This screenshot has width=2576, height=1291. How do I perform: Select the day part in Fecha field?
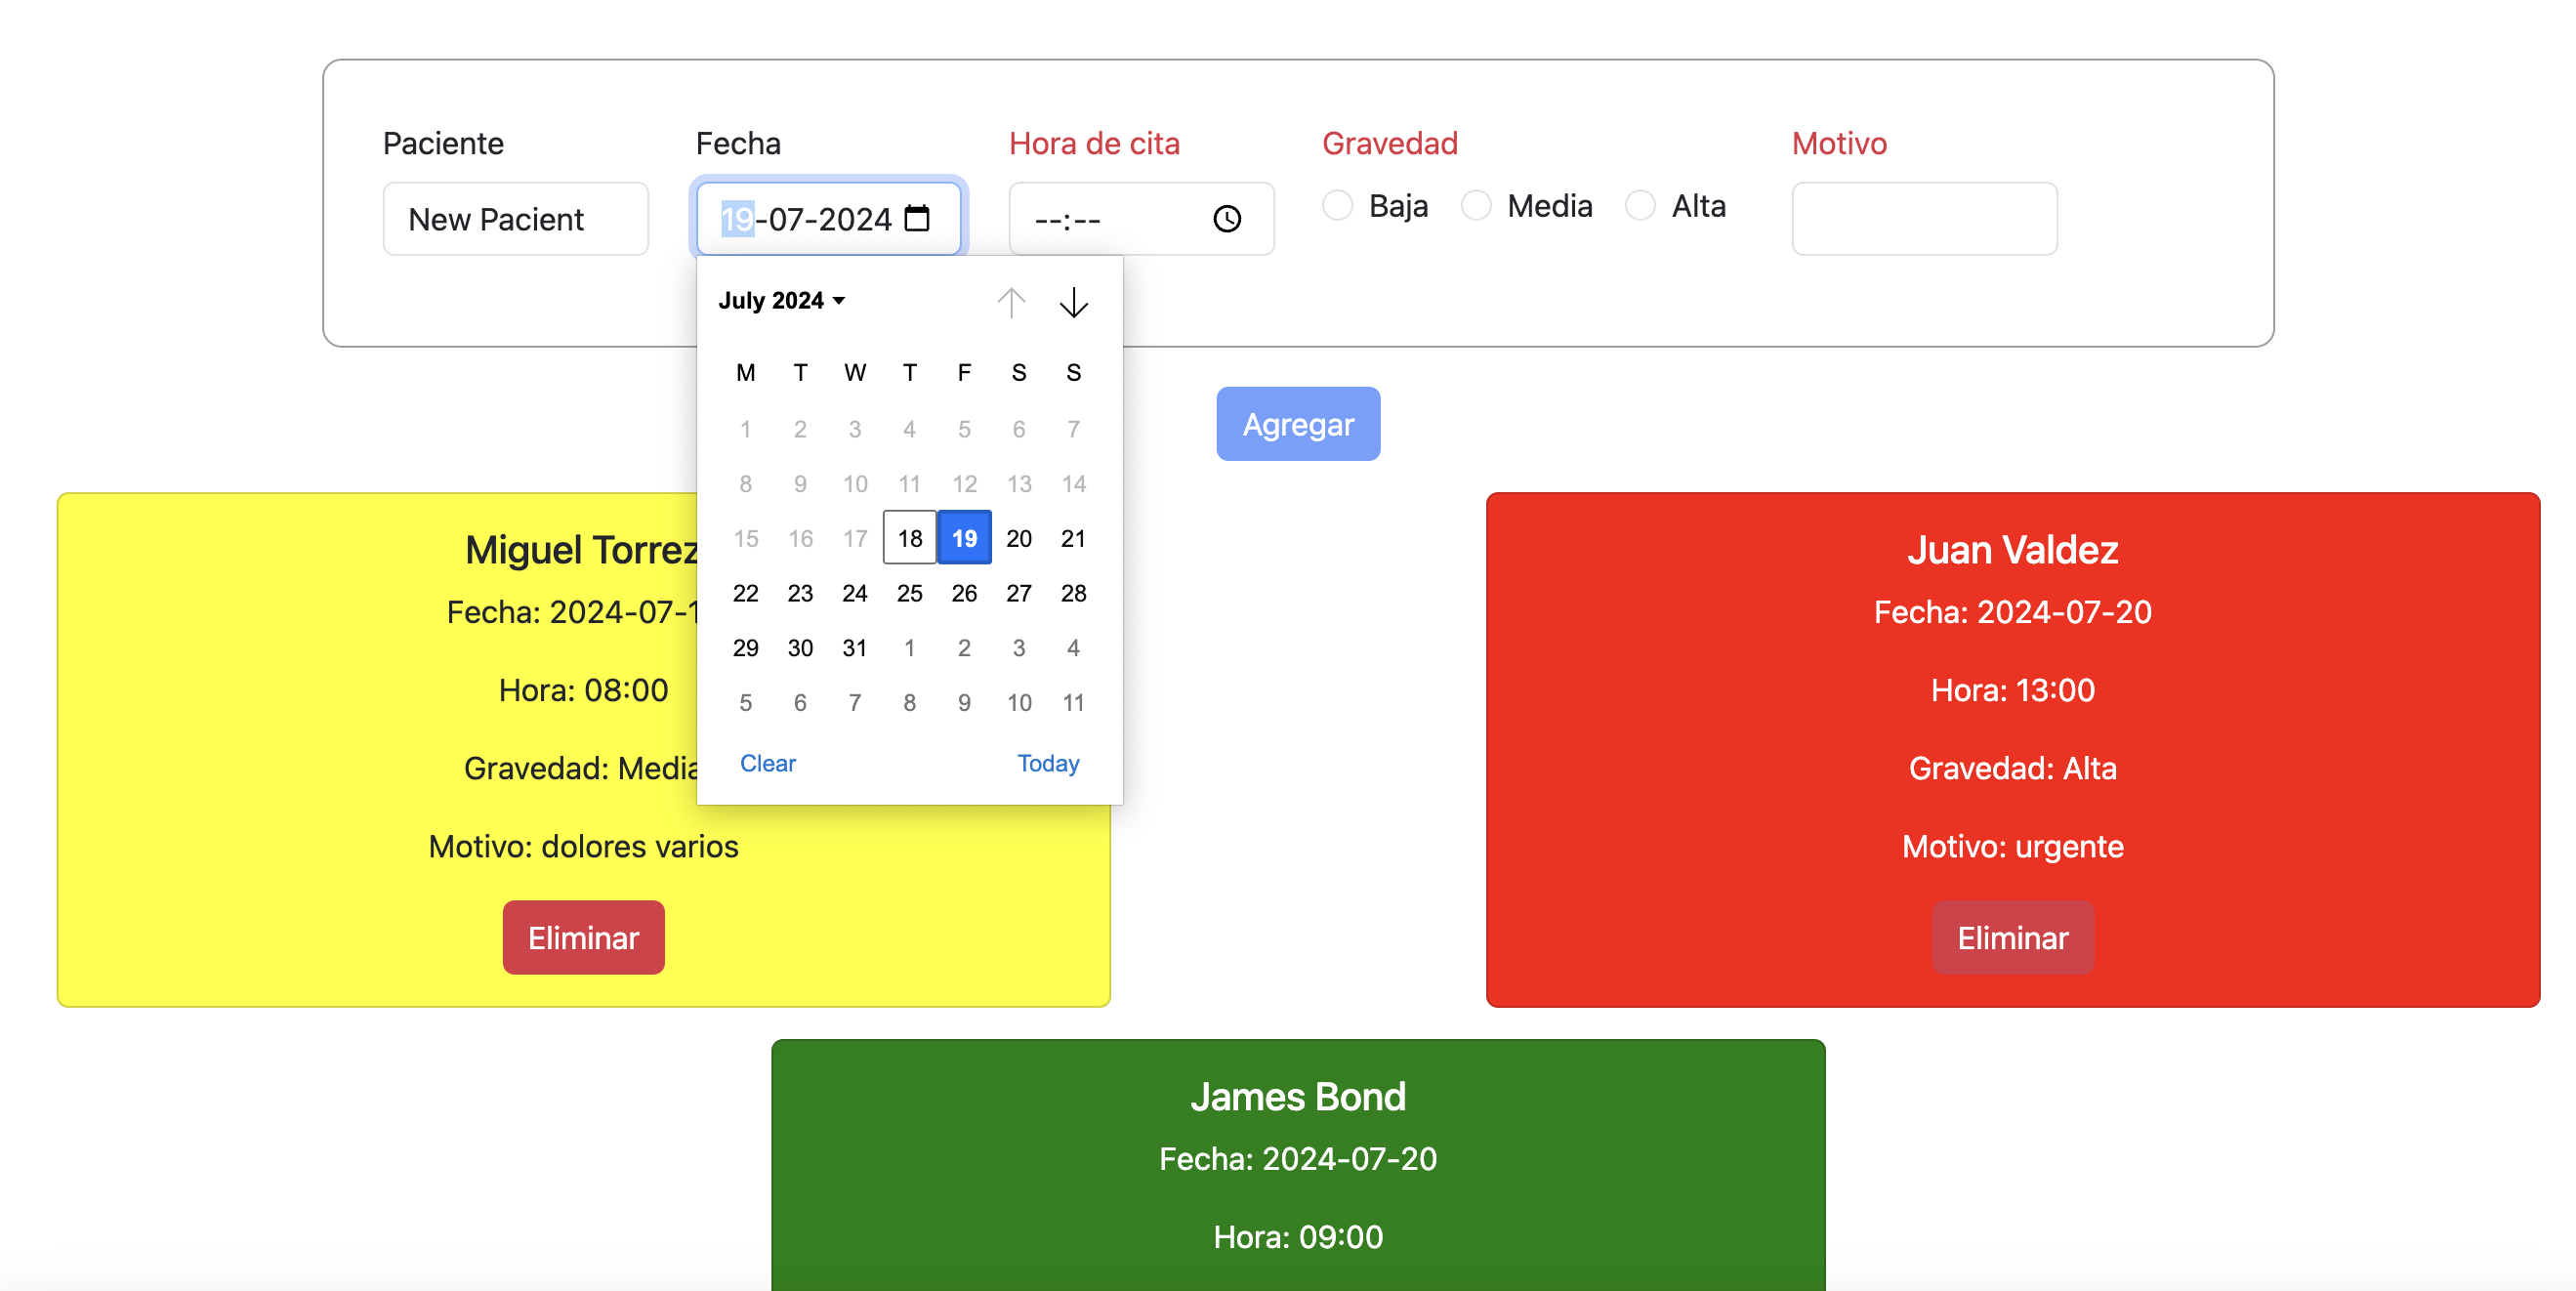(737, 219)
